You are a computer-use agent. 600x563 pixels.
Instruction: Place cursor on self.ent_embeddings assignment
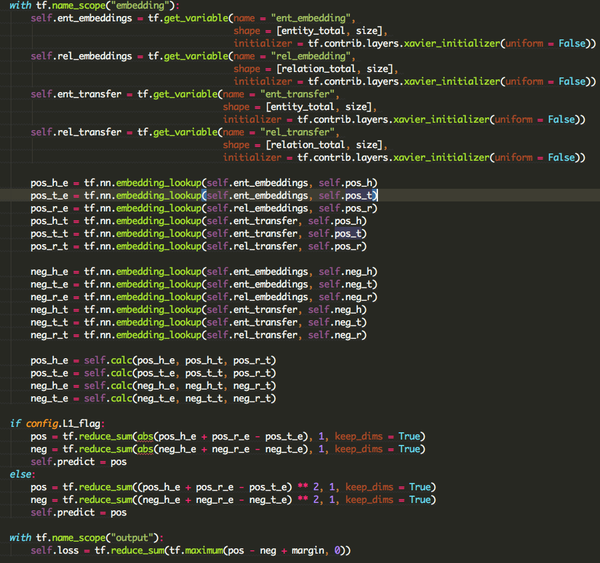tap(81, 18)
